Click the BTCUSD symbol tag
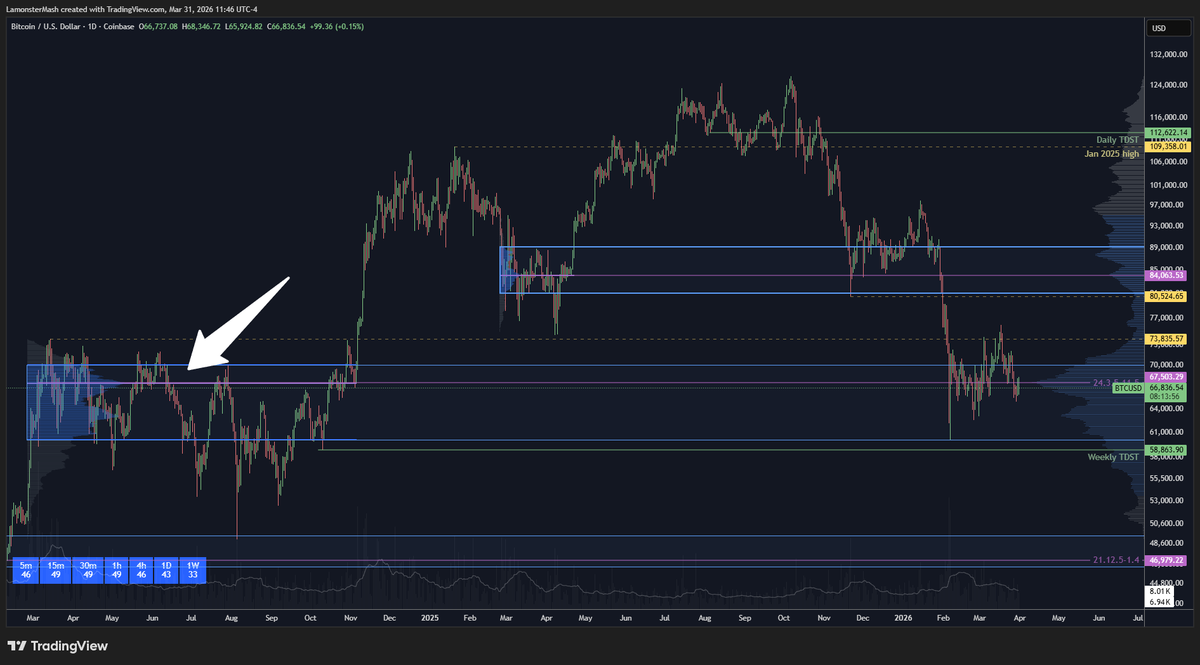Viewport: 1200px width, 665px height. pyautogui.click(x=1128, y=387)
